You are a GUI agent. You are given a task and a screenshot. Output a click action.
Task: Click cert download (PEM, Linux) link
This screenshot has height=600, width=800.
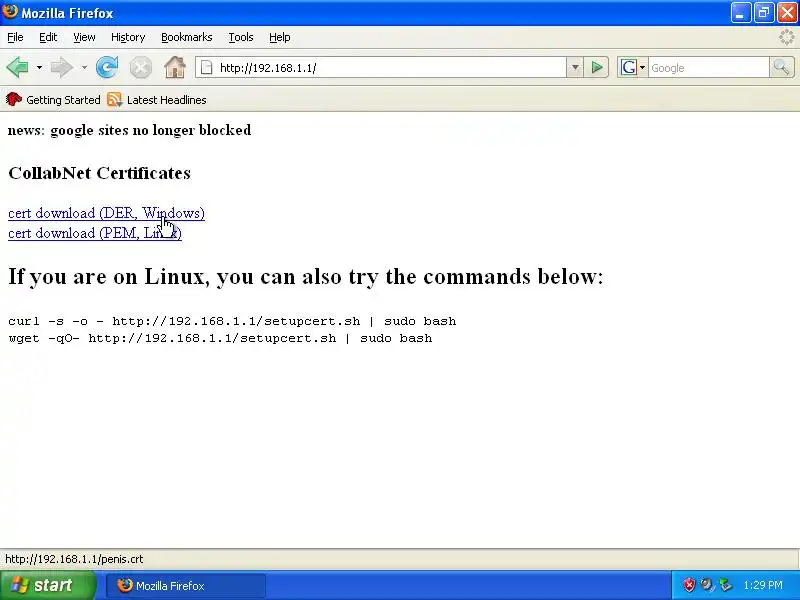coord(95,233)
